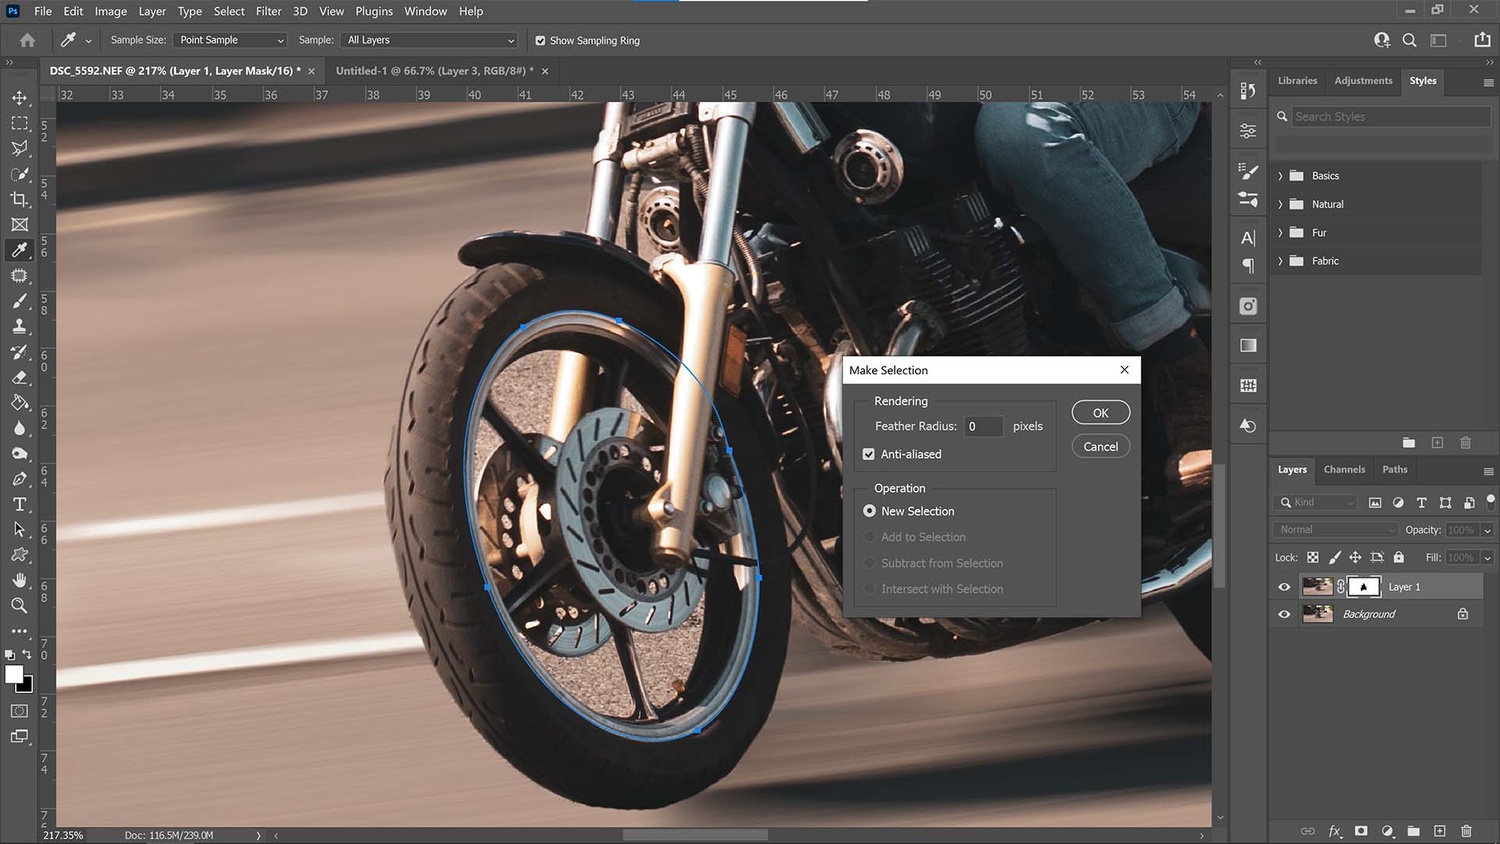This screenshot has width=1500, height=844.
Task: Switch to the Untitled-1 document tab
Action: 434,71
